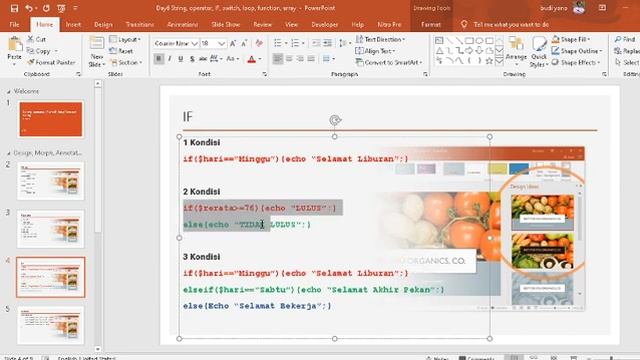
Task: Collapse the Welcome section
Action: click(x=9, y=91)
